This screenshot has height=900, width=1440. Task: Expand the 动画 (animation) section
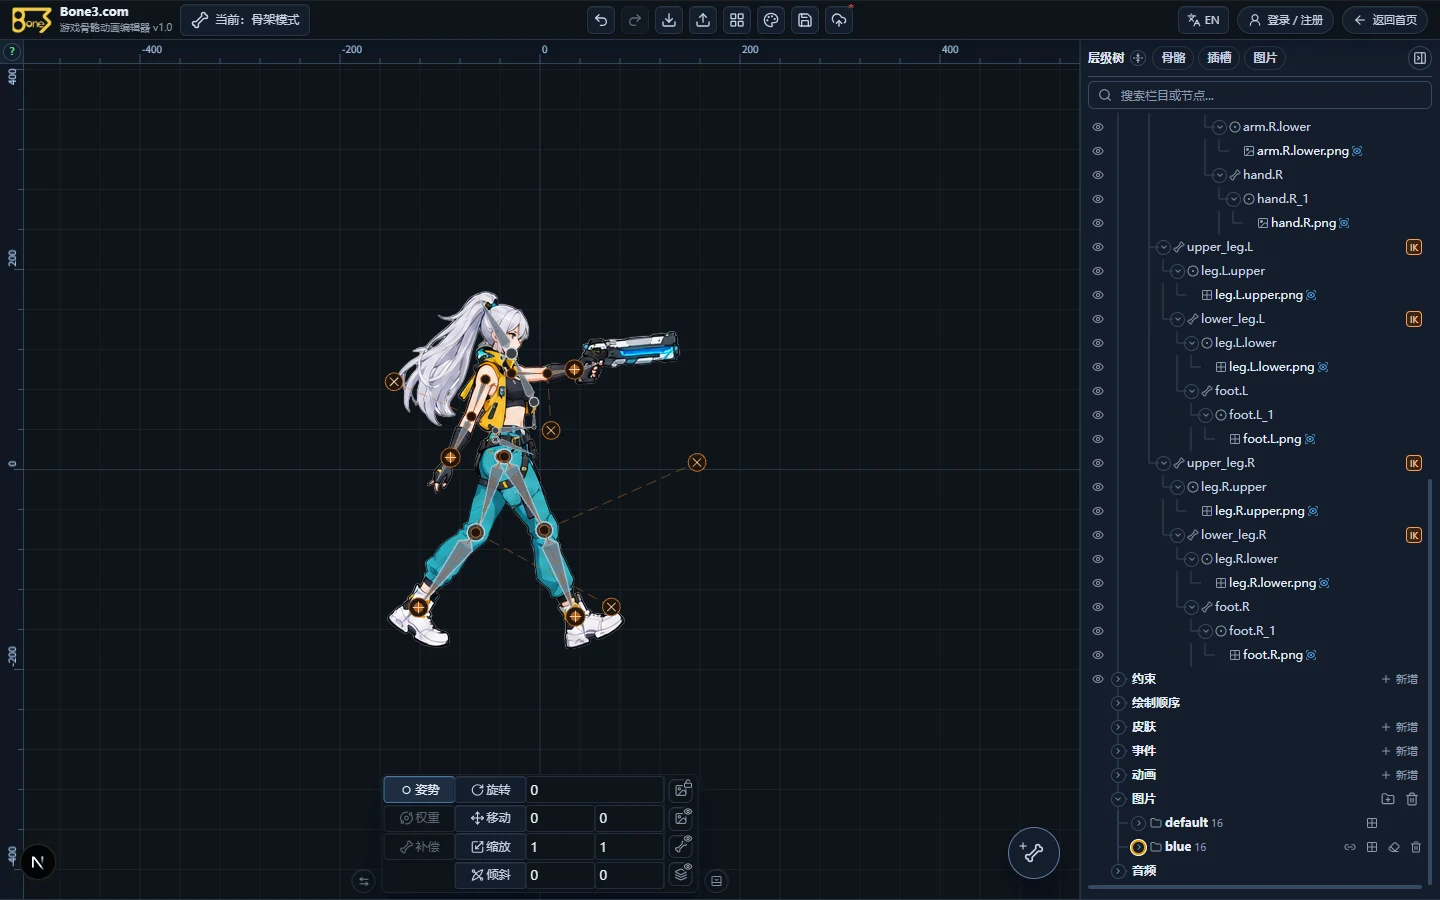pos(1119,775)
